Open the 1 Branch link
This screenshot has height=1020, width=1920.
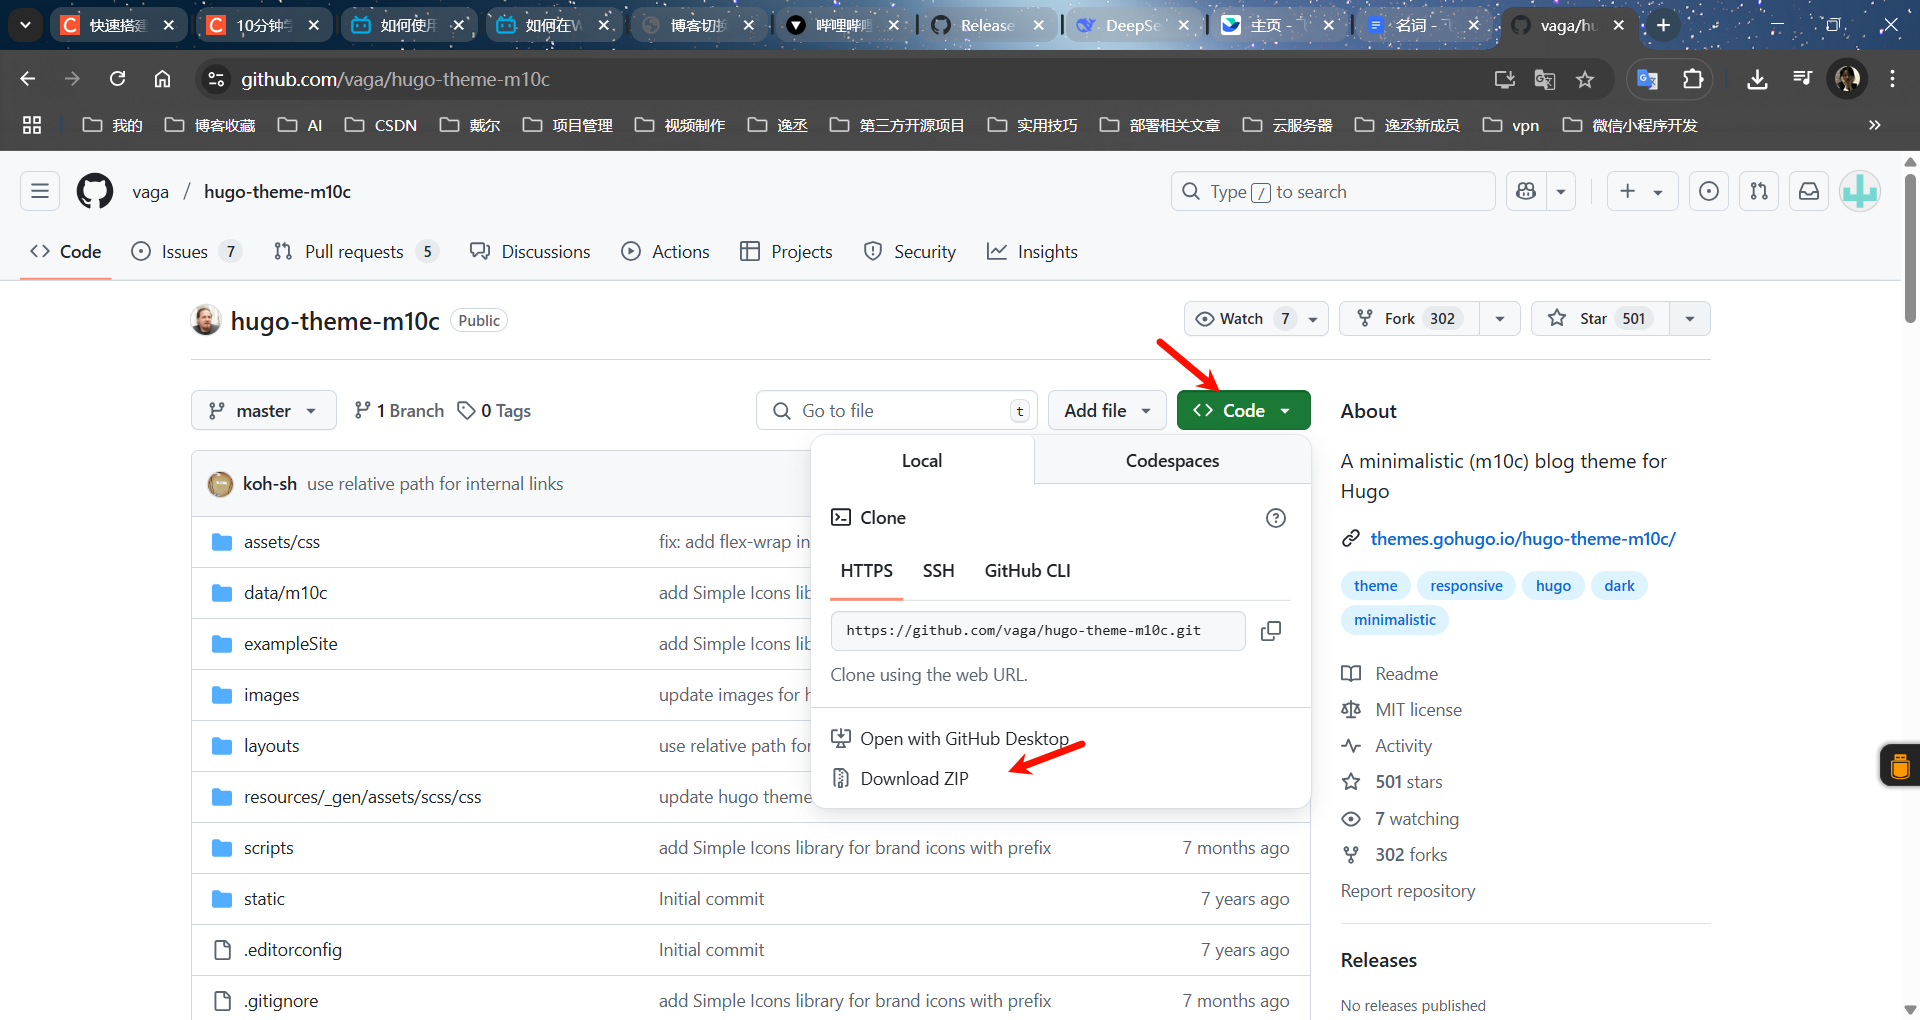click(x=399, y=410)
